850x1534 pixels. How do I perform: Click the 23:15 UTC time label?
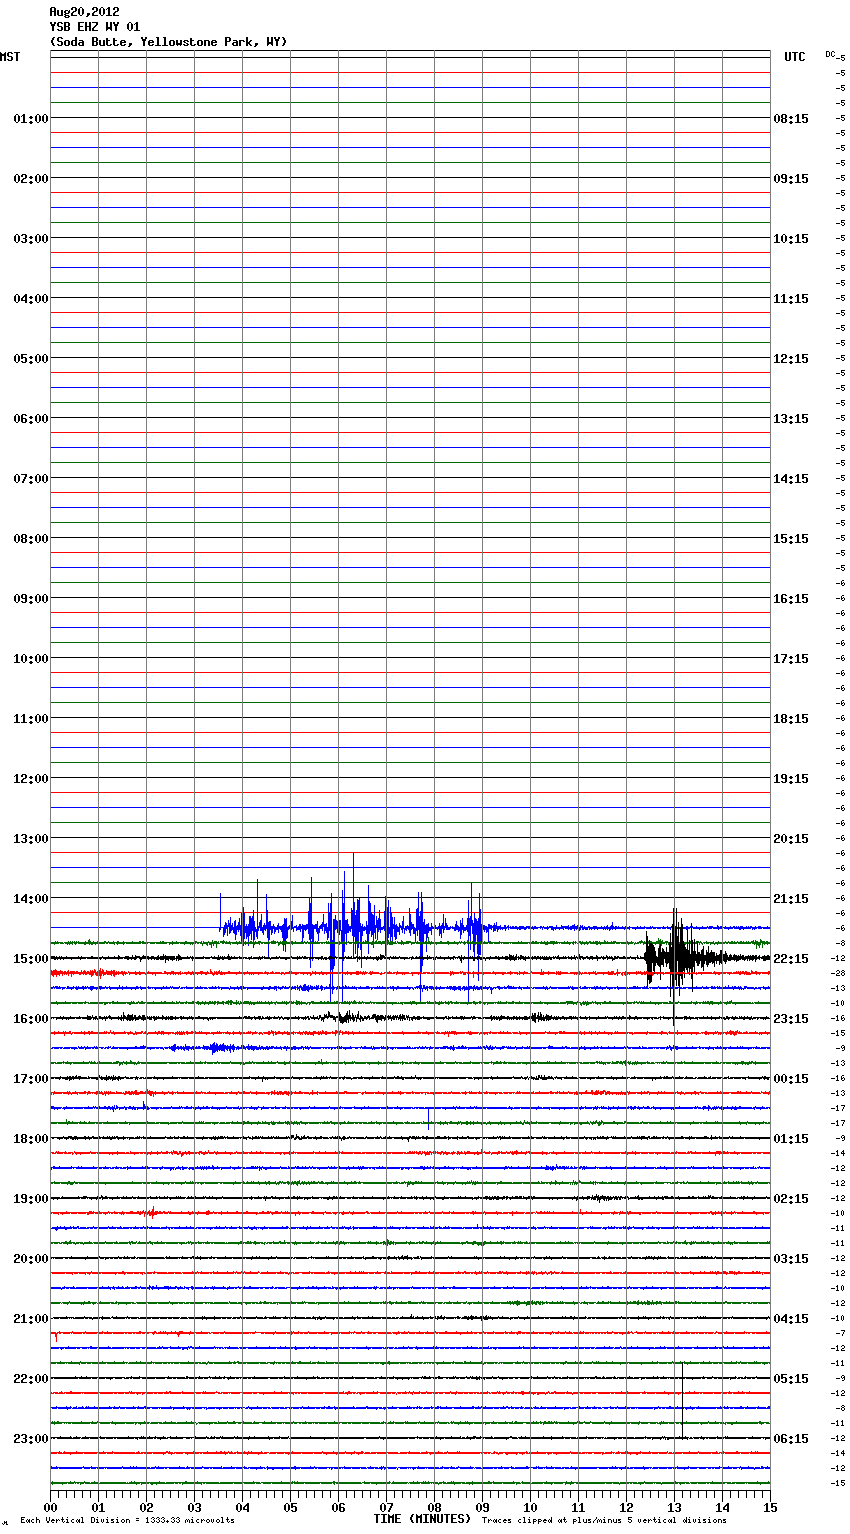point(791,1019)
